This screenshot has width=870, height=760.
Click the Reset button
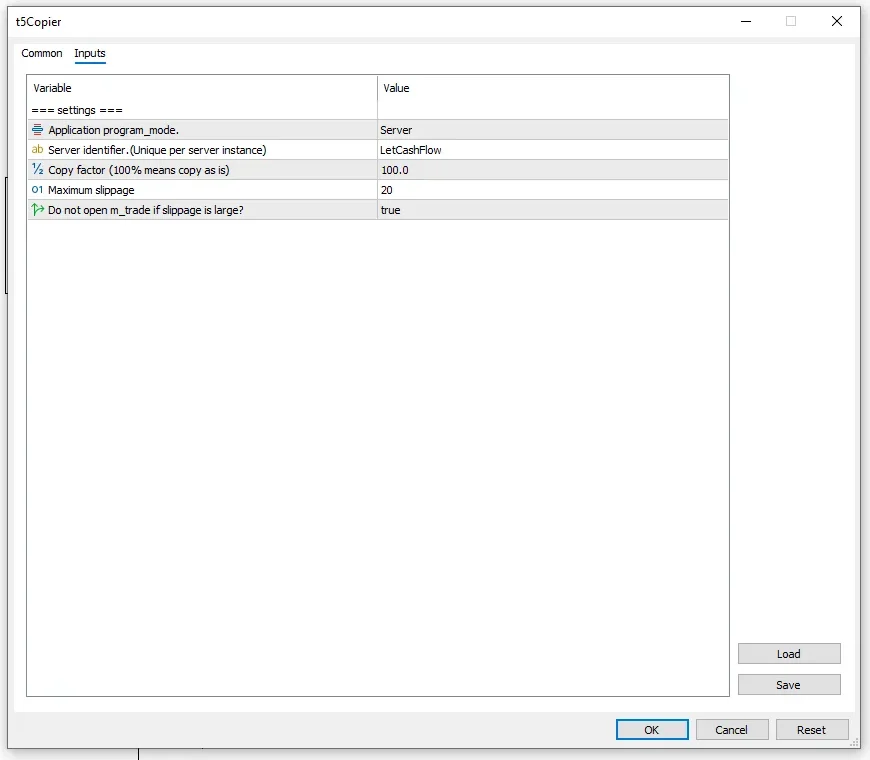(811, 729)
